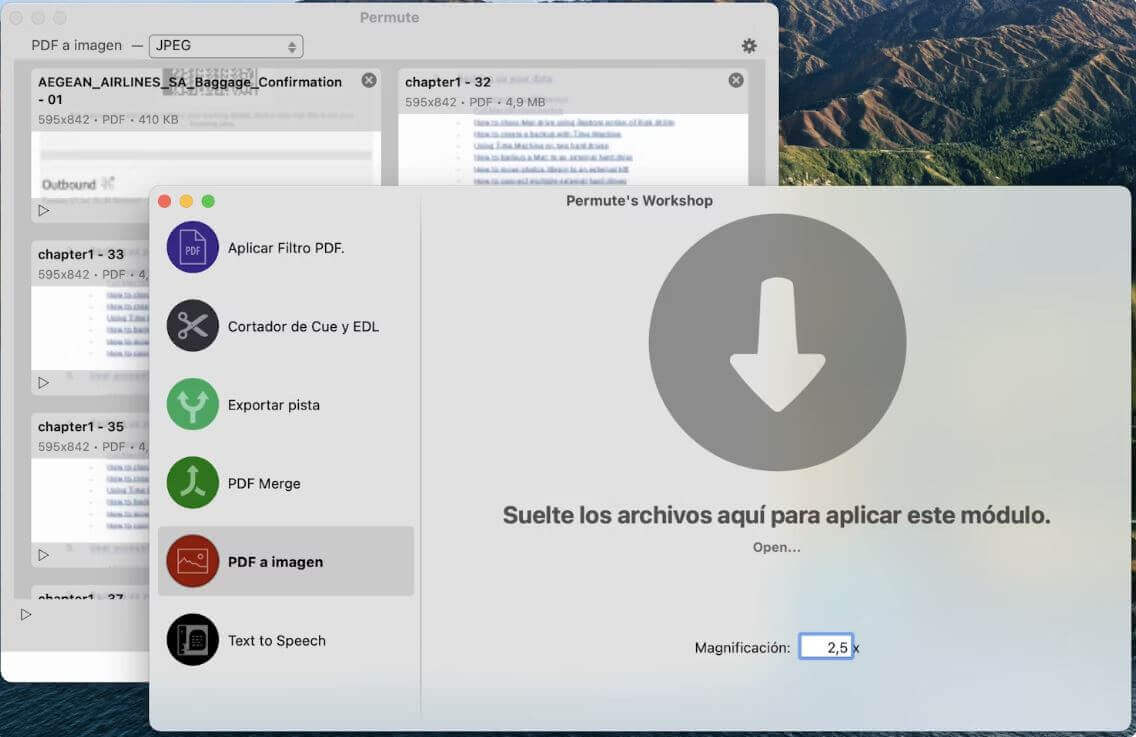The height and width of the screenshot is (737, 1136).
Task: Click the Suelte los archivos aquí heading
Action: [x=777, y=515]
